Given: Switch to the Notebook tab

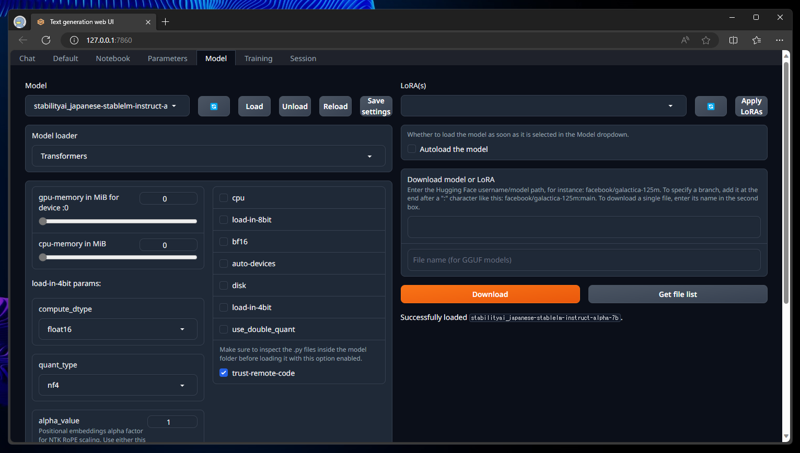Looking at the screenshot, I should coord(113,58).
